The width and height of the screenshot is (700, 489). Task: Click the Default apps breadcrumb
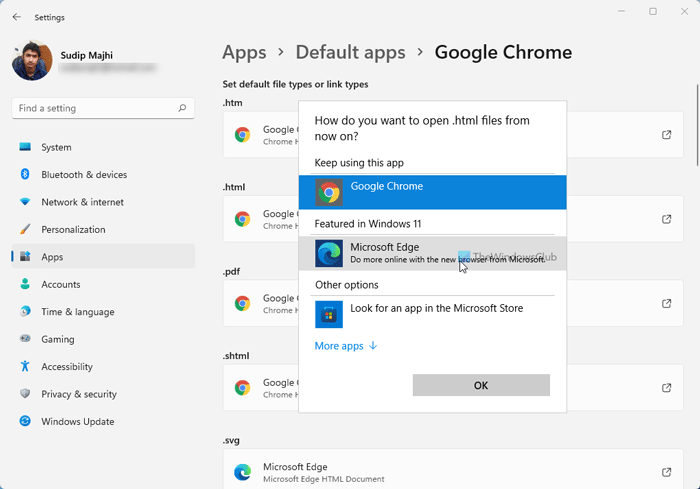[350, 52]
